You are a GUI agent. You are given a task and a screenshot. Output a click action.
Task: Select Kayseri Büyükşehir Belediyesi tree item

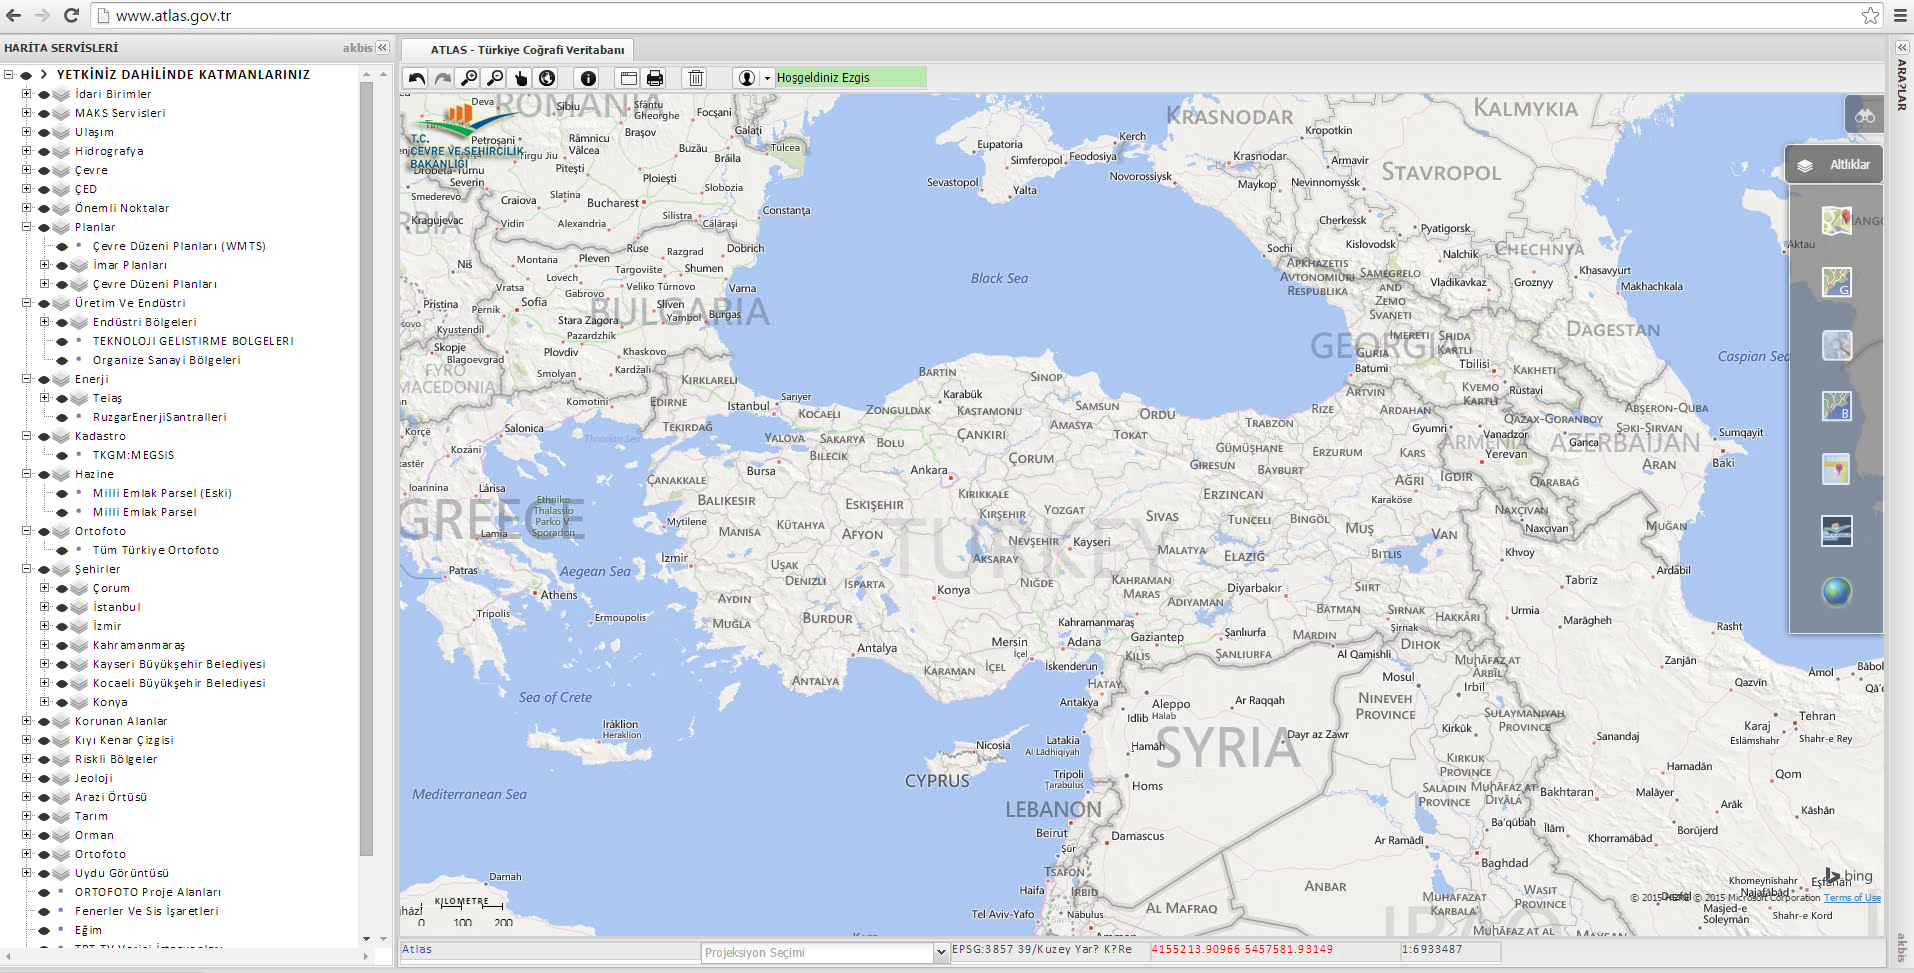click(179, 664)
